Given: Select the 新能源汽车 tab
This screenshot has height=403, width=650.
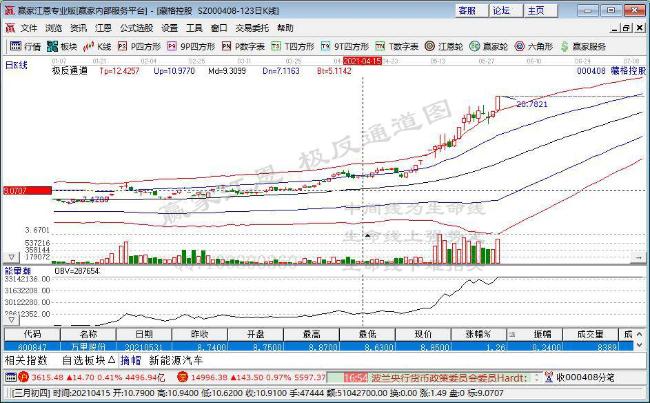Looking at the screenshot, I should tap(176, 360).
